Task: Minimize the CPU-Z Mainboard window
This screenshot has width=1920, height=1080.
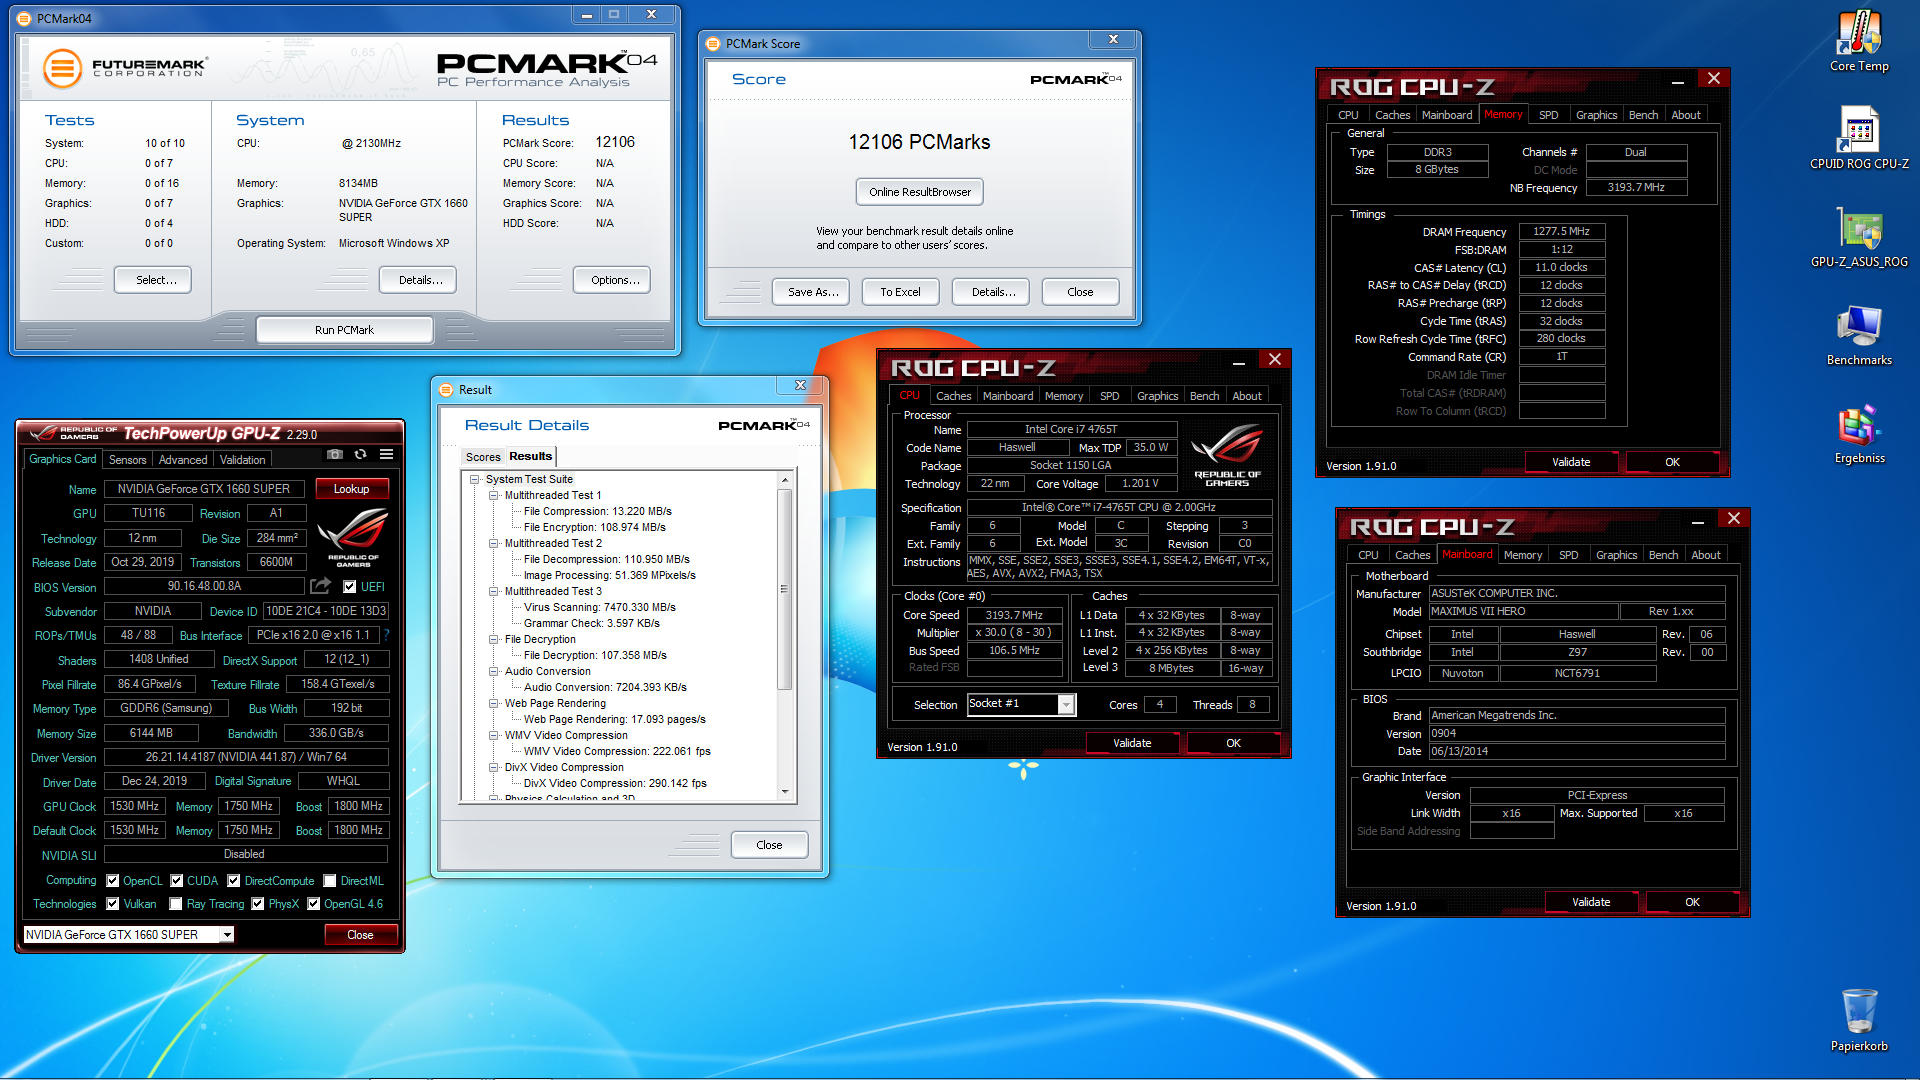Action: (1697, 521)
